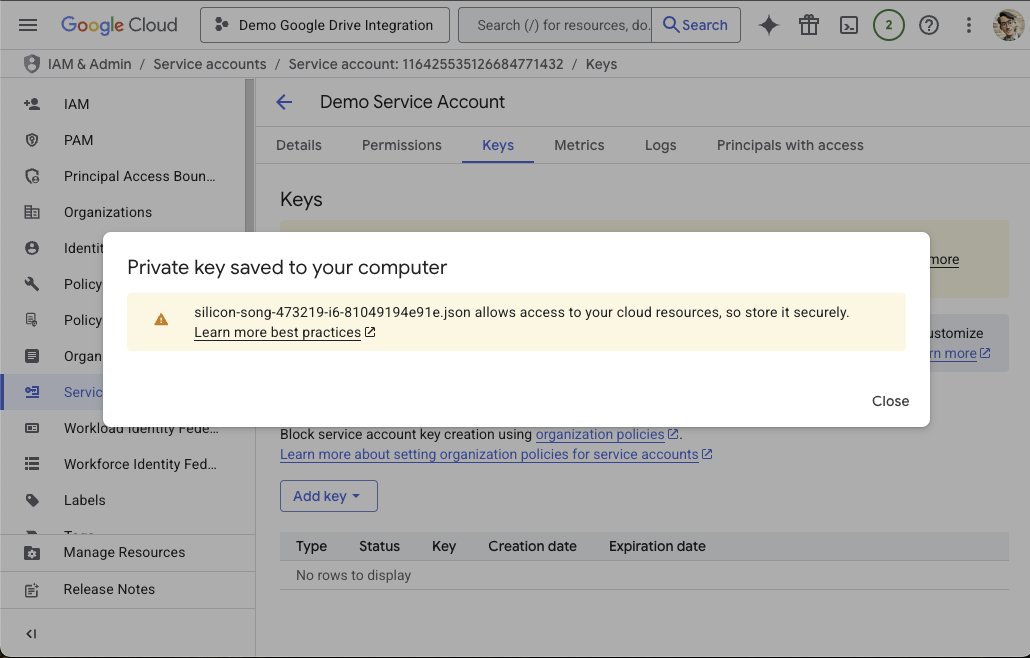Open the user account avatar
1030x658 pixels.
pyautogui.click(x=1008, y=25)
